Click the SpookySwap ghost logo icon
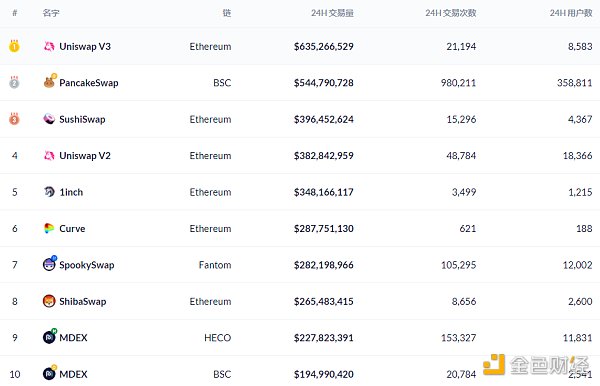 tap(49, 264)
